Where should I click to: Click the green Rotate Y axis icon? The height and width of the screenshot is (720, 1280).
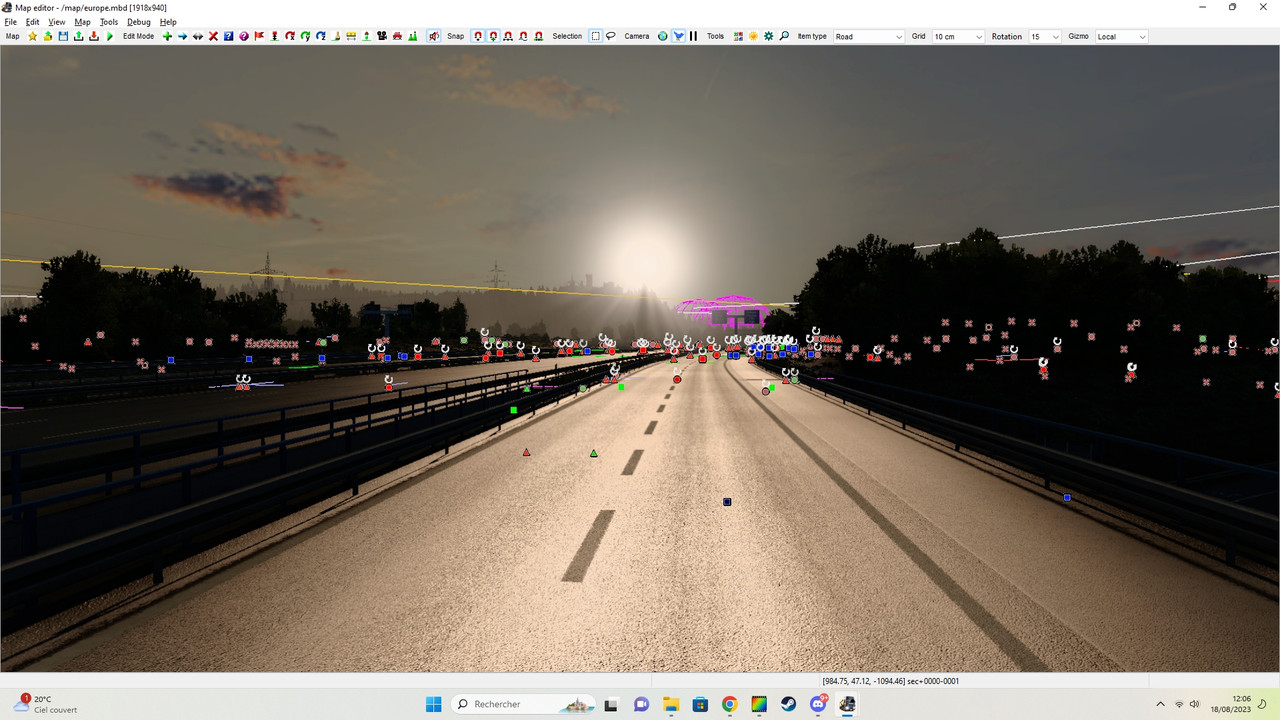point(305,36)
